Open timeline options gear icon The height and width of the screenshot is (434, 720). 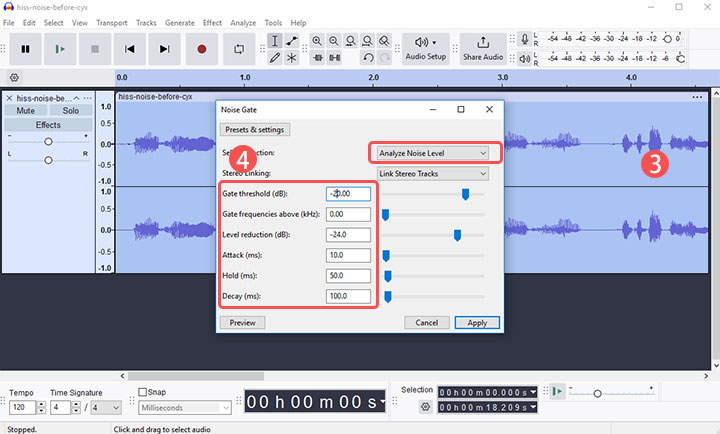(x=14, y=77)
